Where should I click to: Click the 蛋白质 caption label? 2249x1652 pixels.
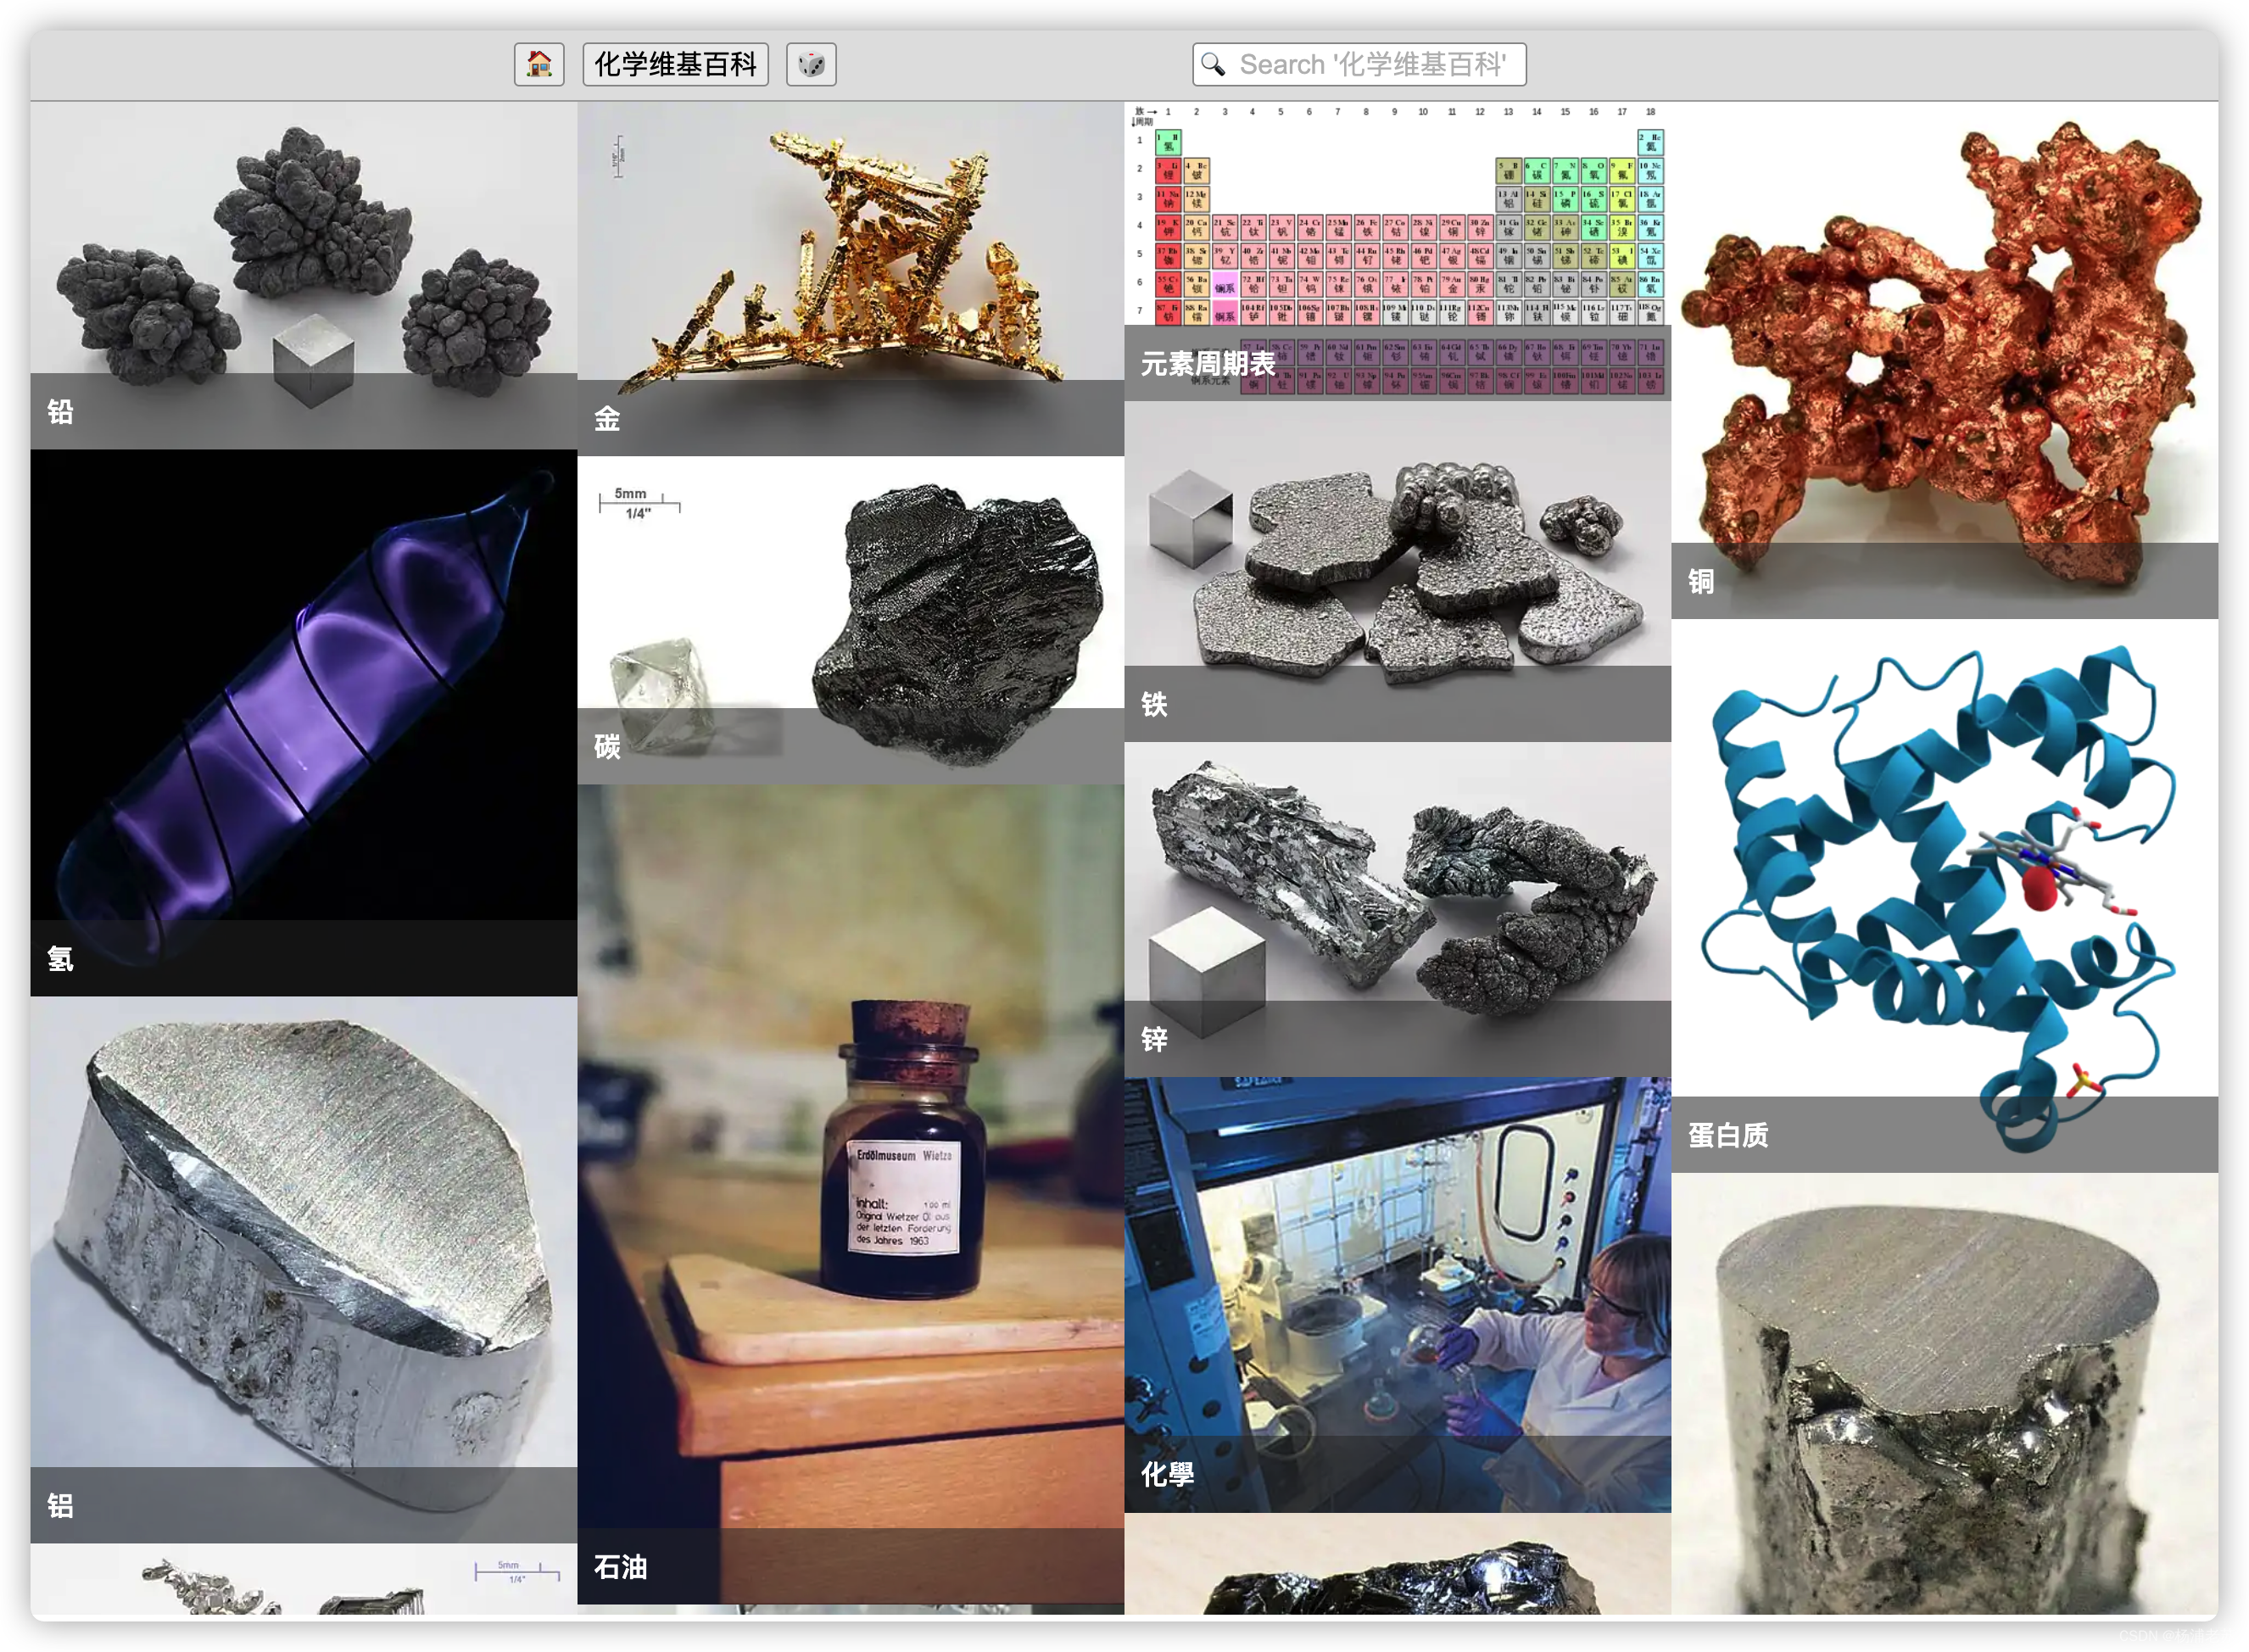pyautogui.click(x=1728, y=1135)
